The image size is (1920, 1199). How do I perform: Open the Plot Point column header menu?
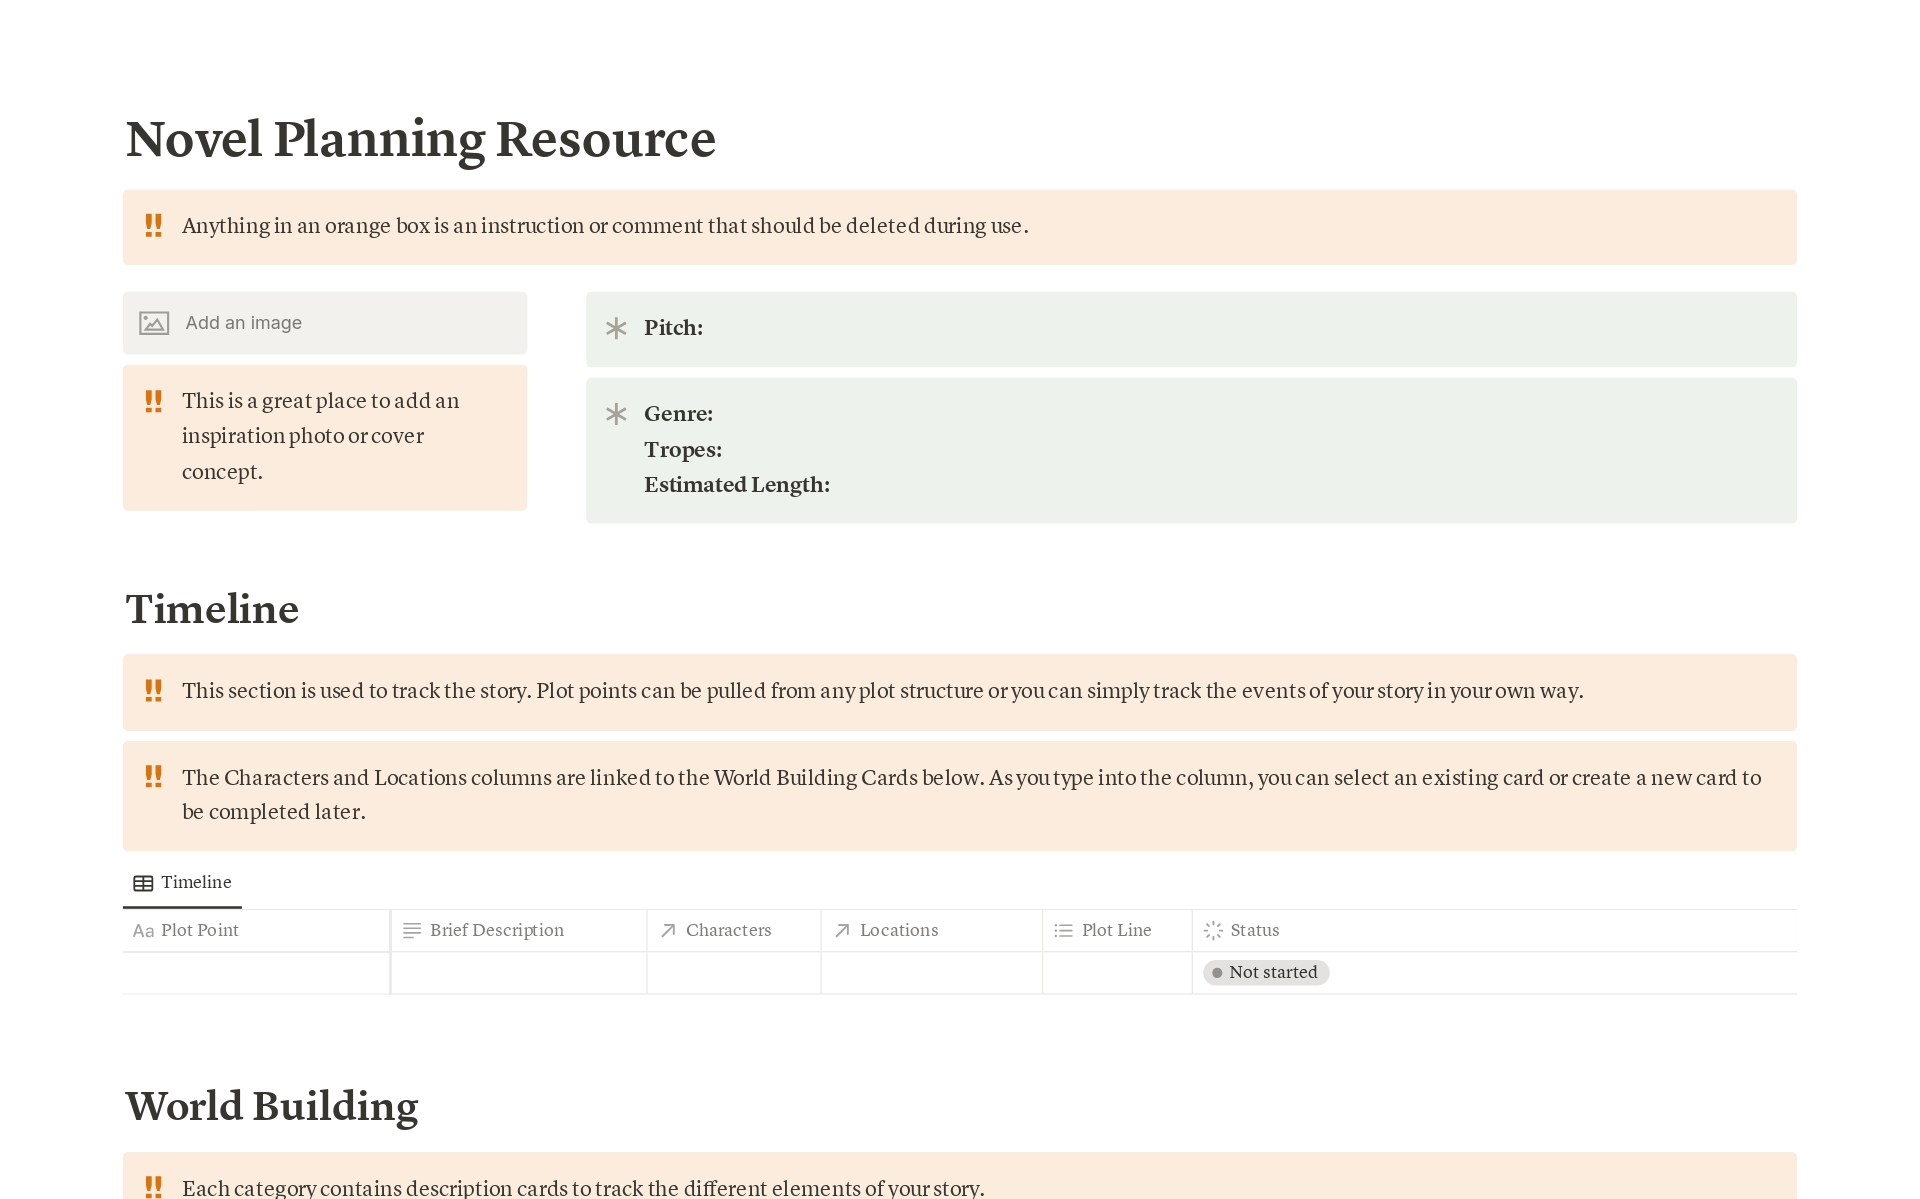coord(200,930)
